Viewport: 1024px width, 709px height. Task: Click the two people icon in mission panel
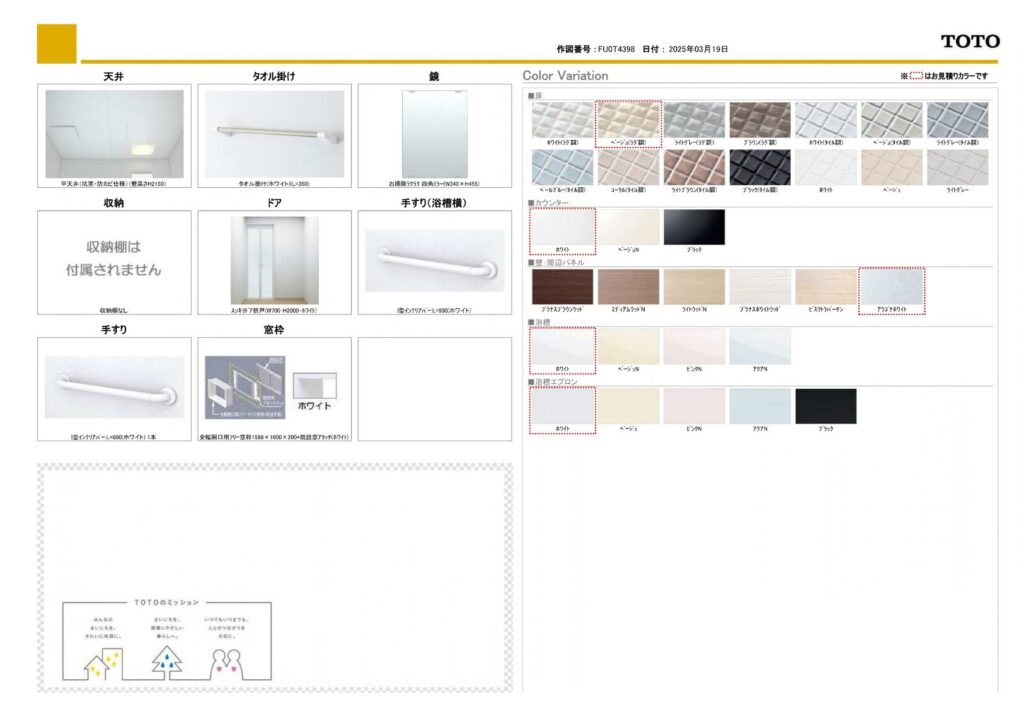[228, 662]
